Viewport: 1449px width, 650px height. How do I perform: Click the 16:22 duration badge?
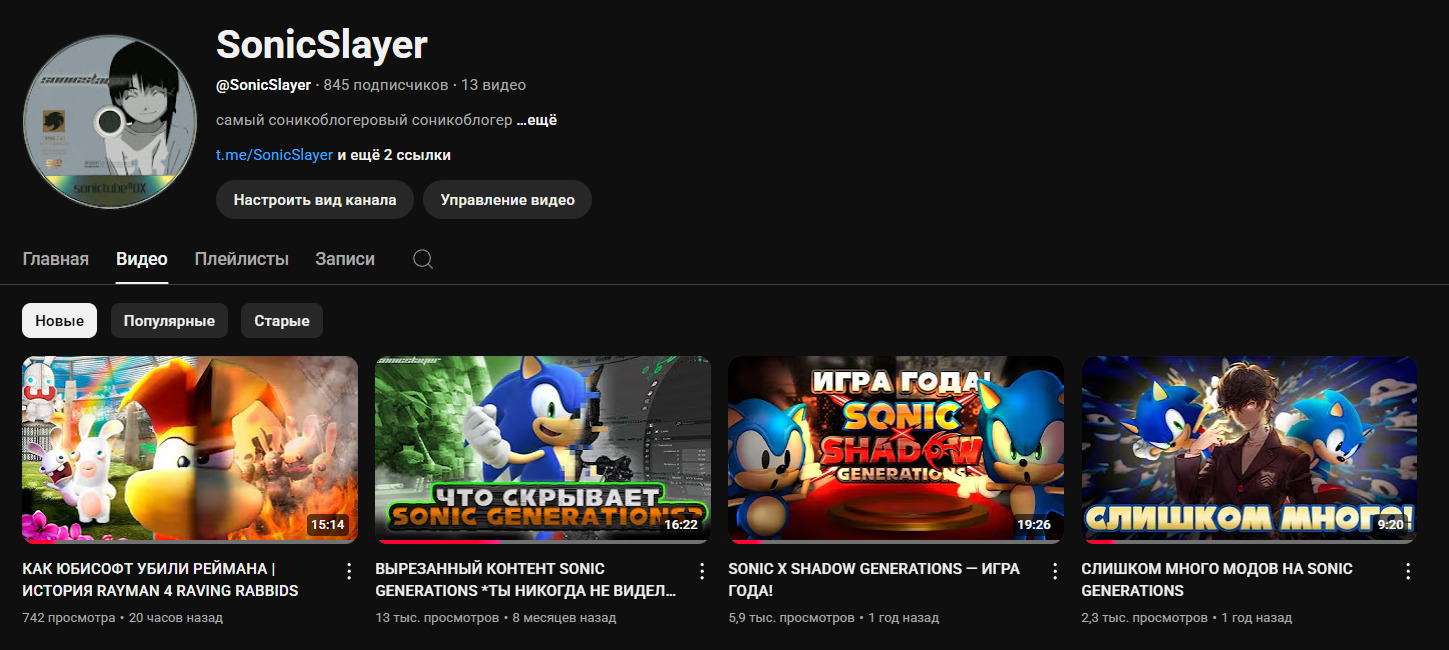(x=681, y=524)
